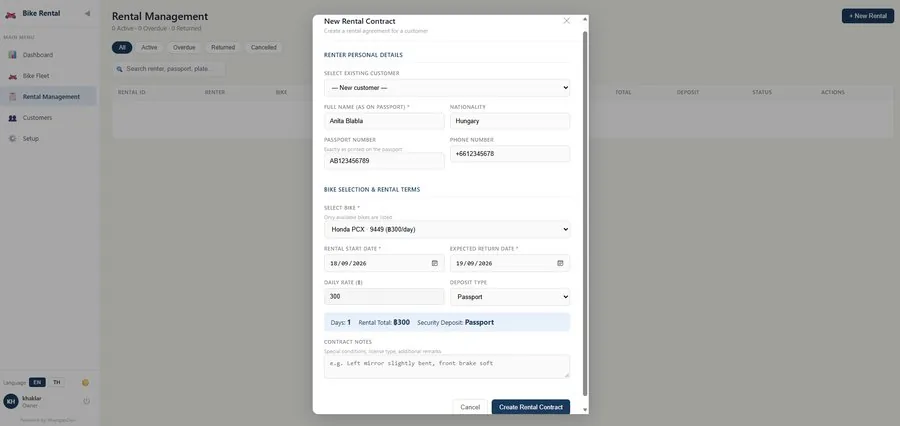Viewport: 900px width, 426px height.
Task: Open Customers in the main menu
Action: point(48,118)
